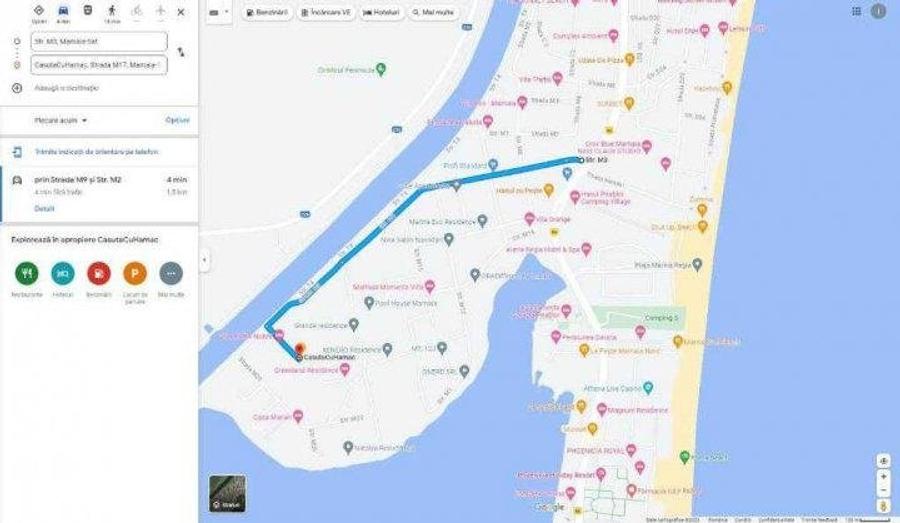Collapse the side panel arrow
The height and width of the screenshot is (523, 900).
coord(204,260)
